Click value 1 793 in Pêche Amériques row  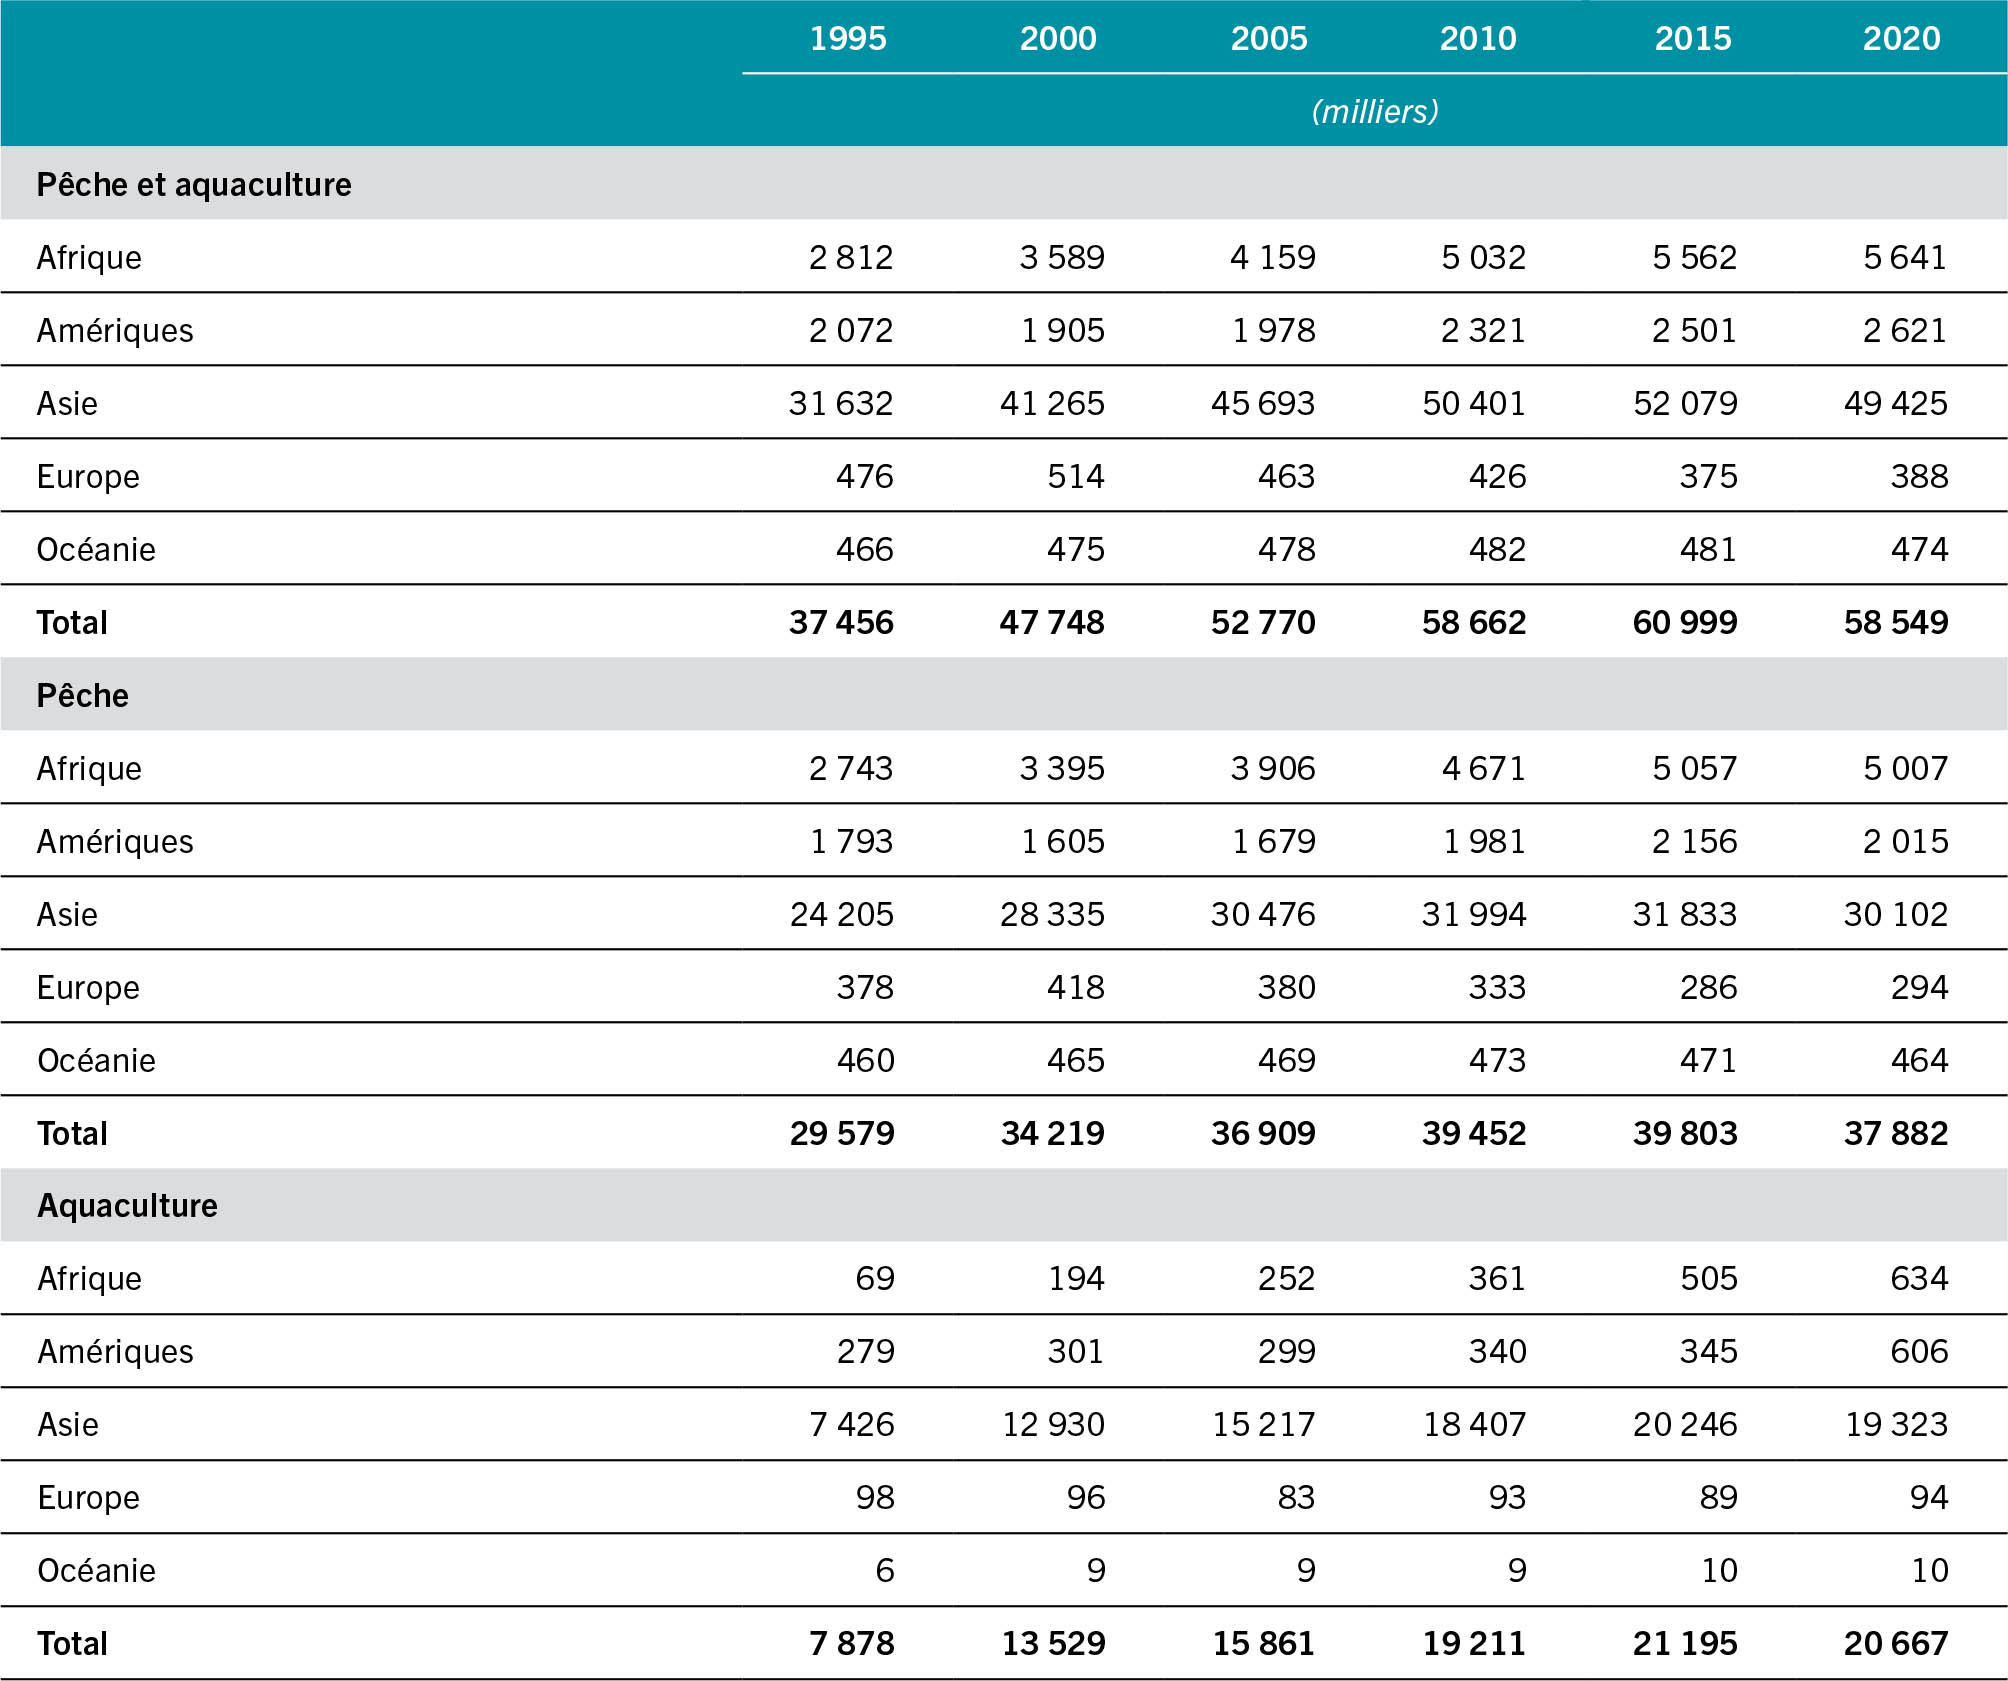pyautogui.click(x=852, y=842)
